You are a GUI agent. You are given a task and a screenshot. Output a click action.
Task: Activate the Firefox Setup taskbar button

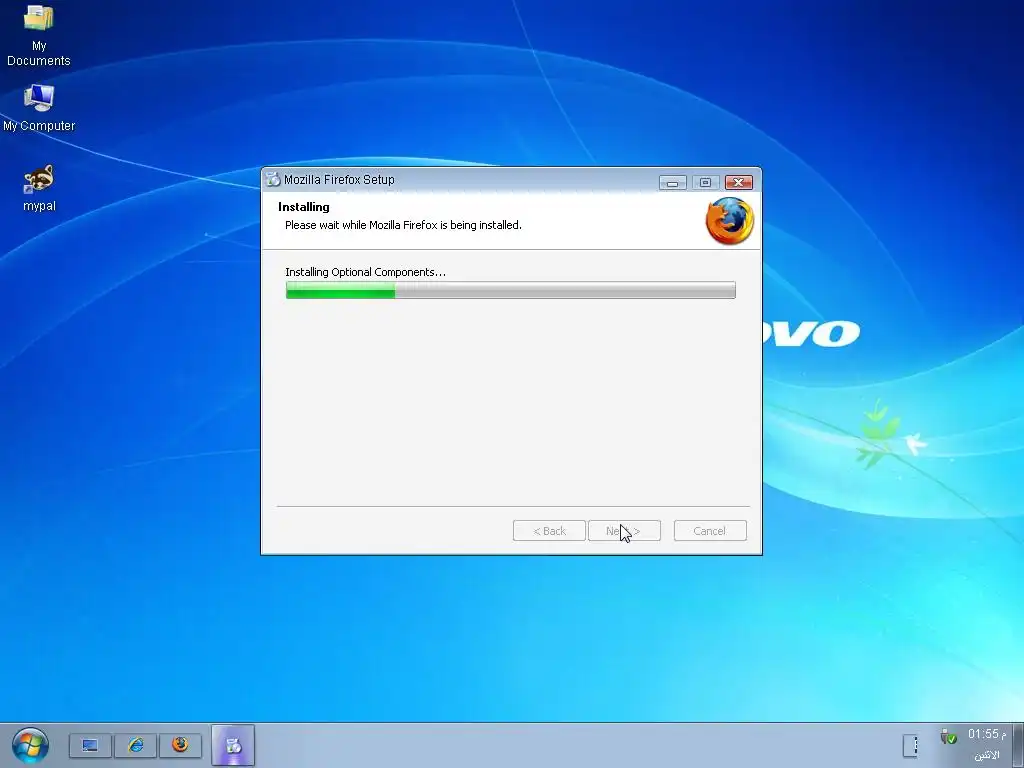pos(233,745)
